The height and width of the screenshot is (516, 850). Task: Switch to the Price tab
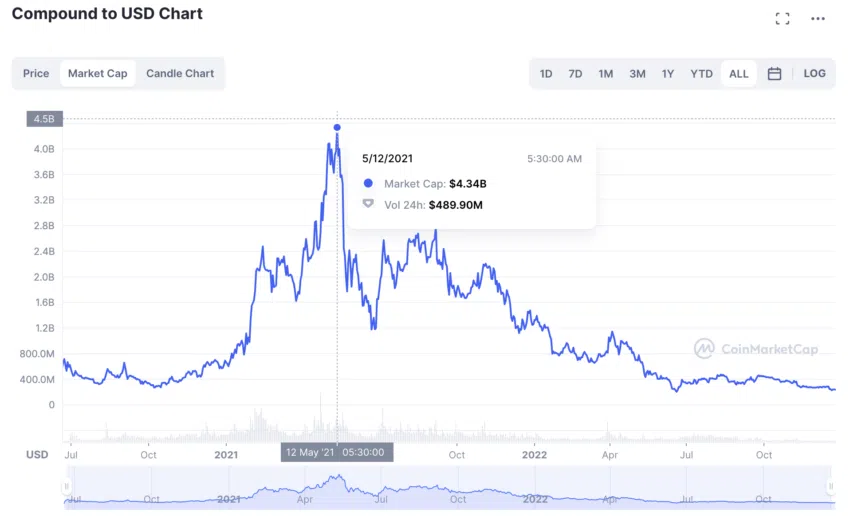click(x=36, y=73)
